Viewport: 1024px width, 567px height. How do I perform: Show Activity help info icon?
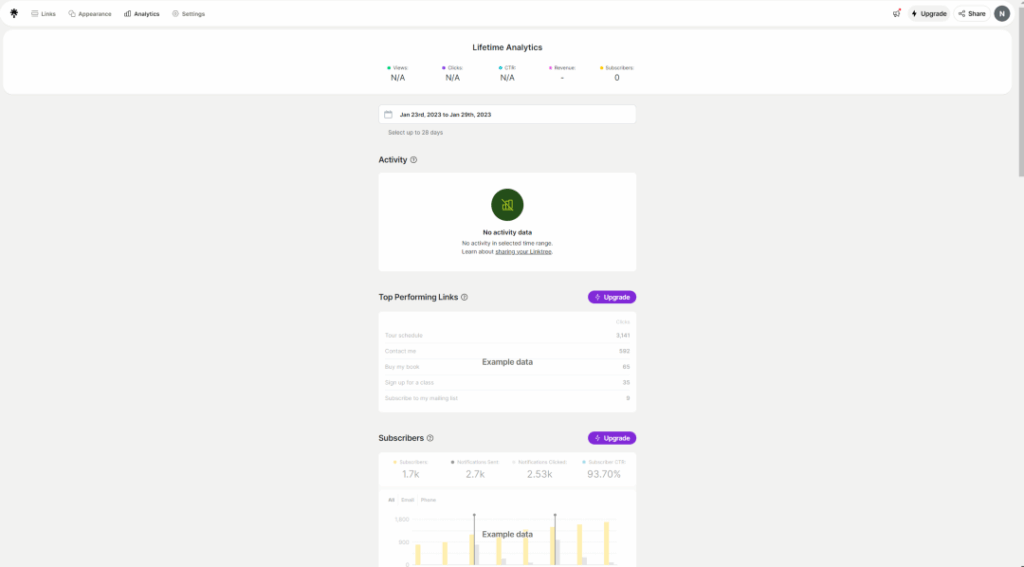click(x=413, y=160)
